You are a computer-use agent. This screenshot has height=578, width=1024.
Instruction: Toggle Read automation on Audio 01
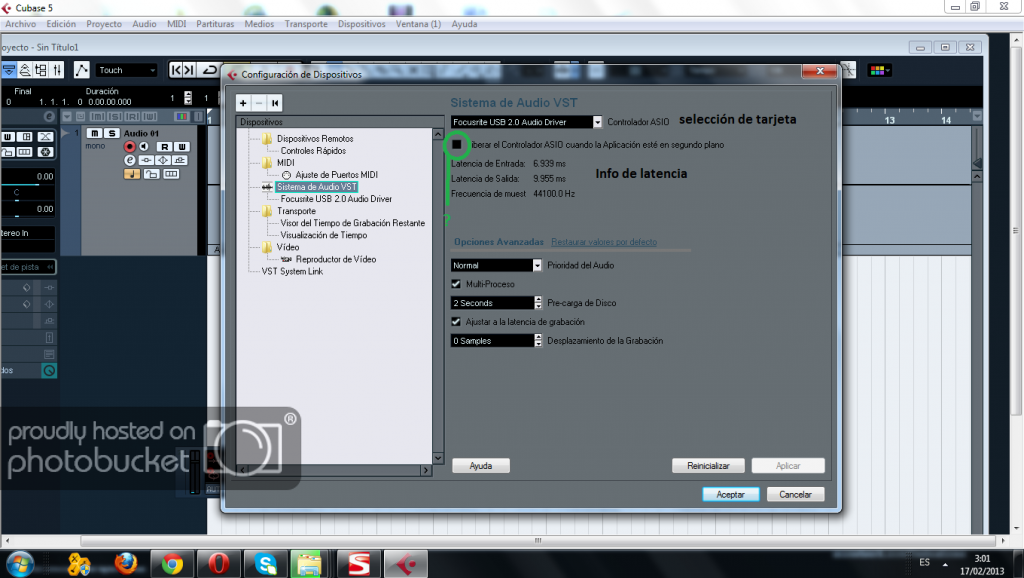[165, 146]
